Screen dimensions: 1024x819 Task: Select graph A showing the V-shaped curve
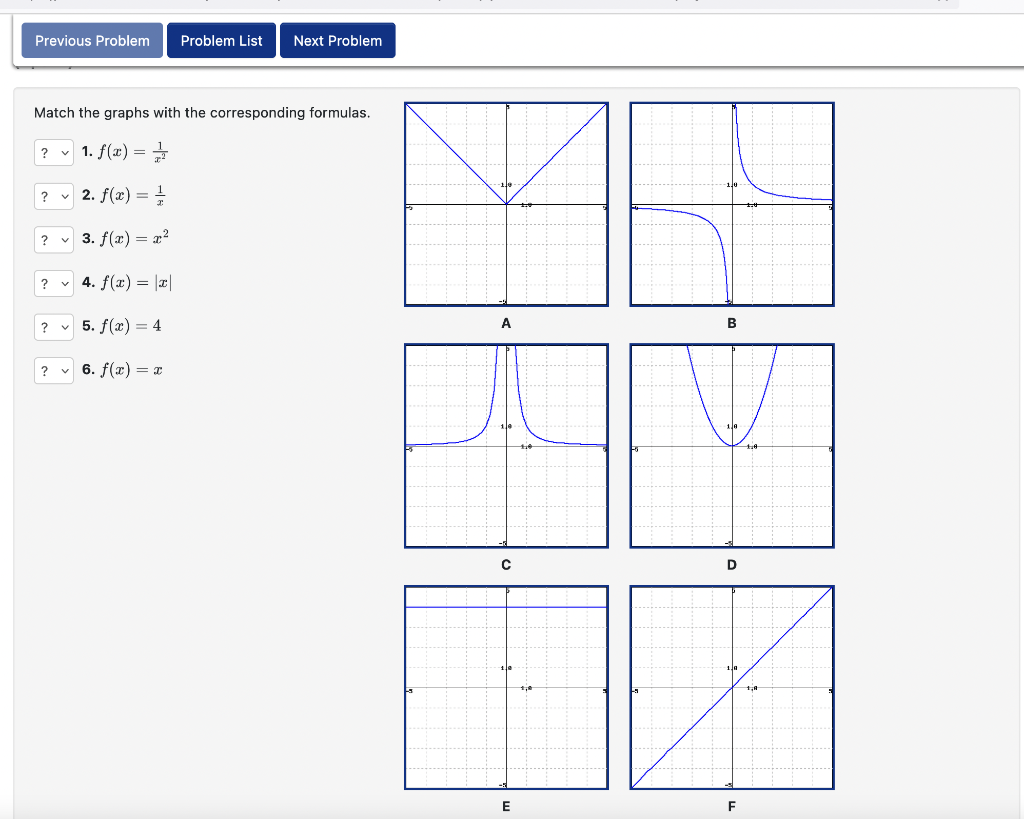click(x=506, y=203)
